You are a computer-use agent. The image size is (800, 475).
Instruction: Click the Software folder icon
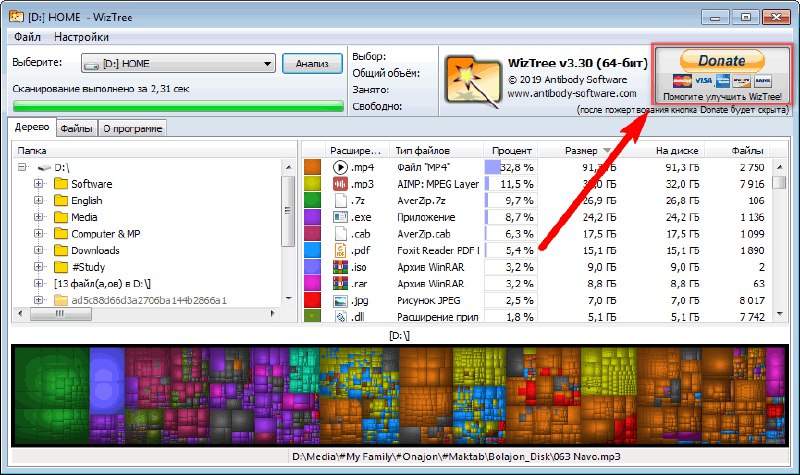pyautogui.click(x=61, y=184)
